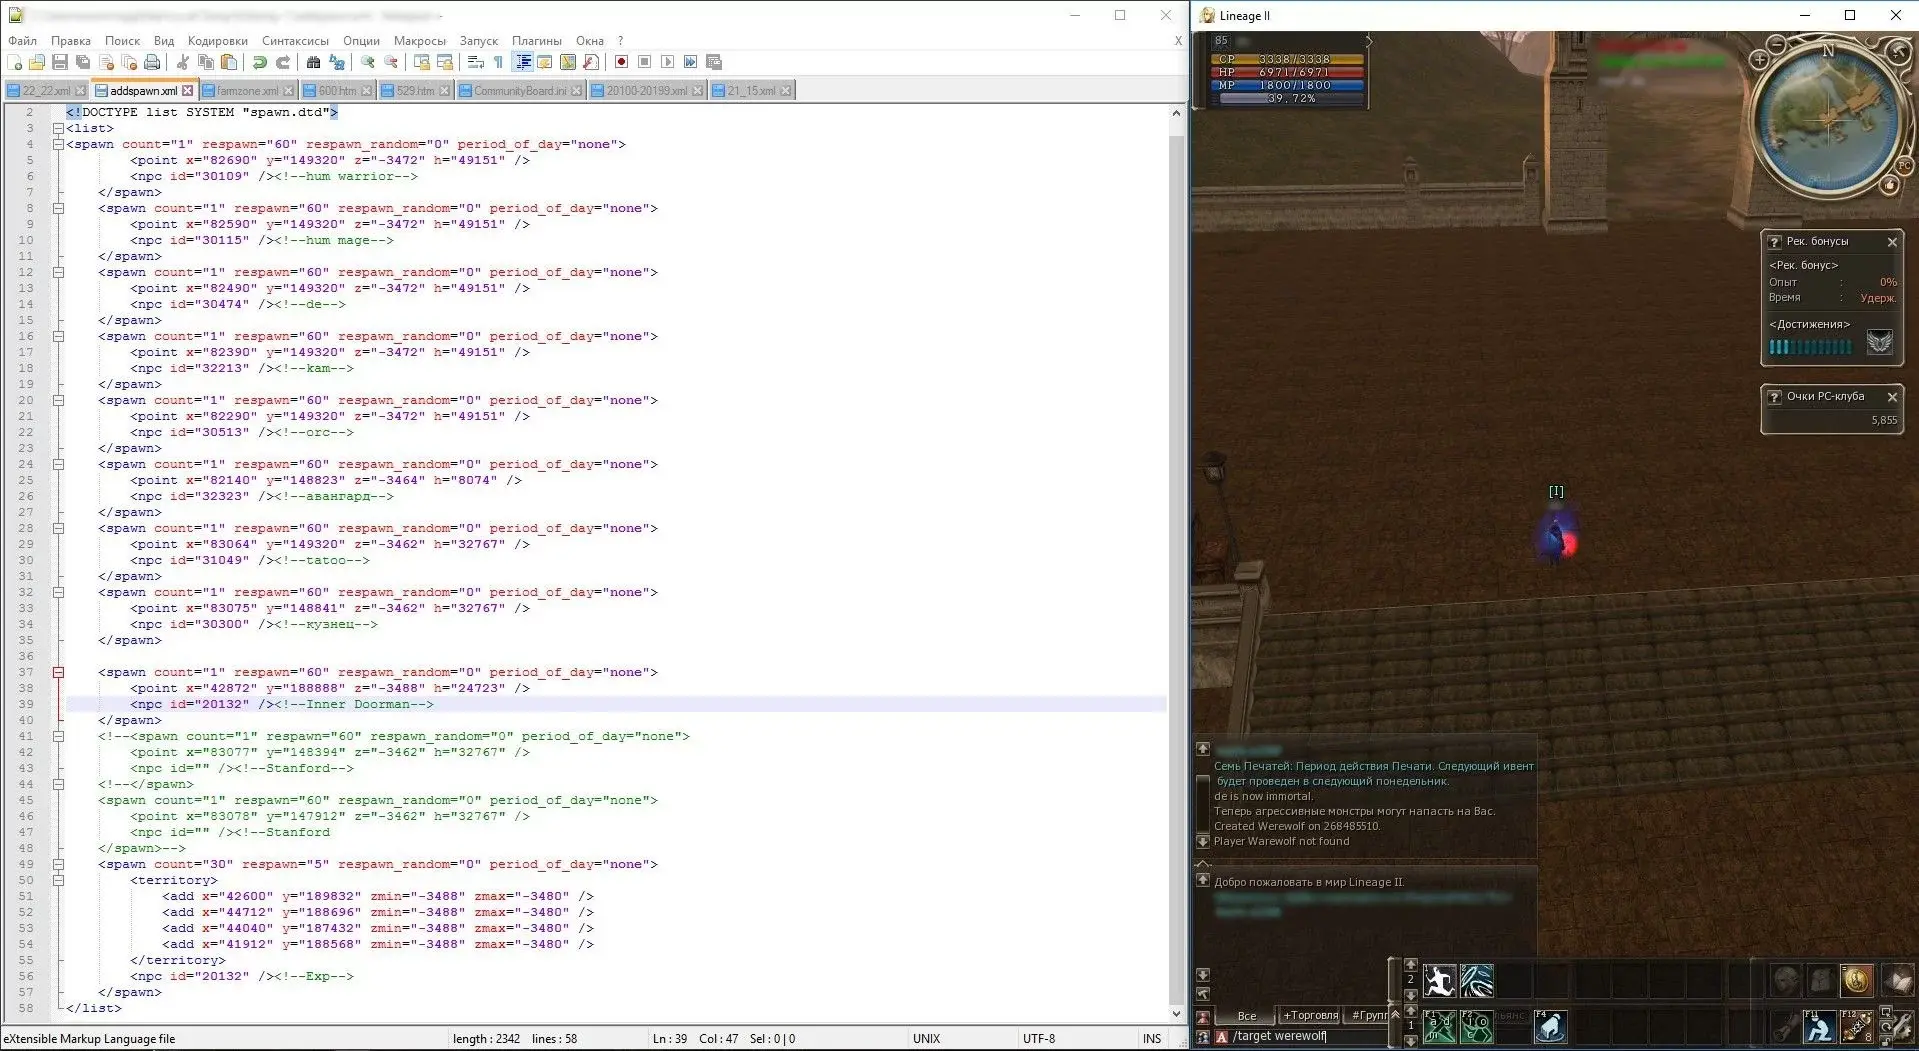This screenshot has height=1051, width=1919.
Task: Collapse the list root fold at line 3
Action: point(58,128)
